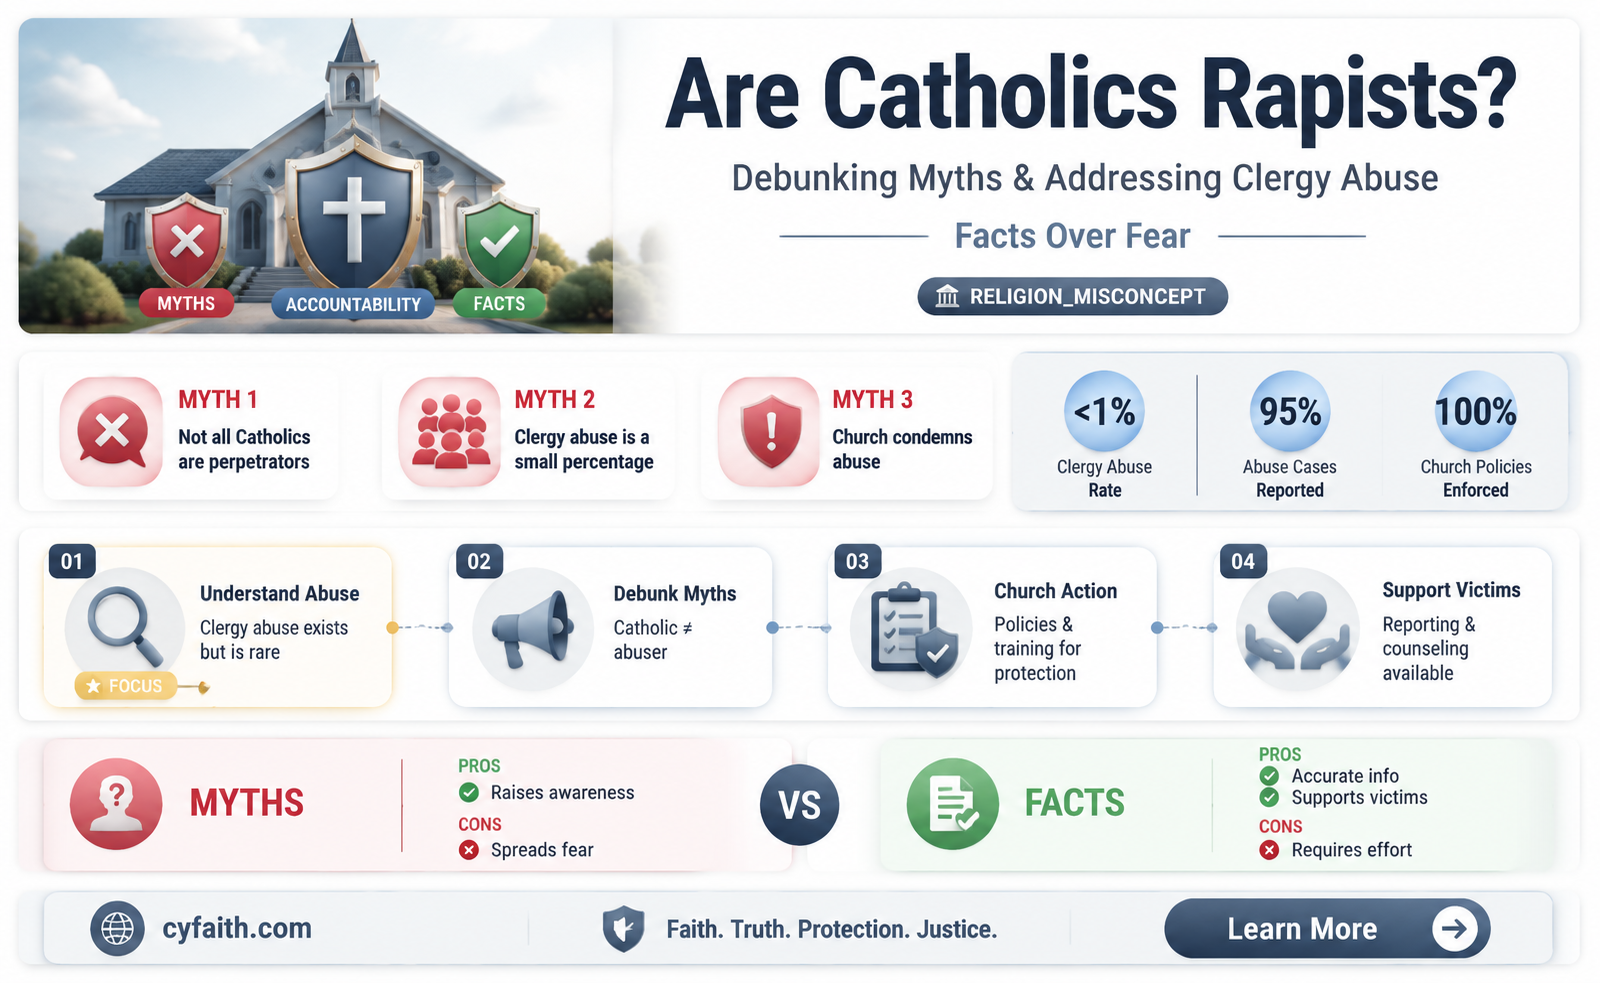Click the red X shield on the church image

[x=187, y=241]
